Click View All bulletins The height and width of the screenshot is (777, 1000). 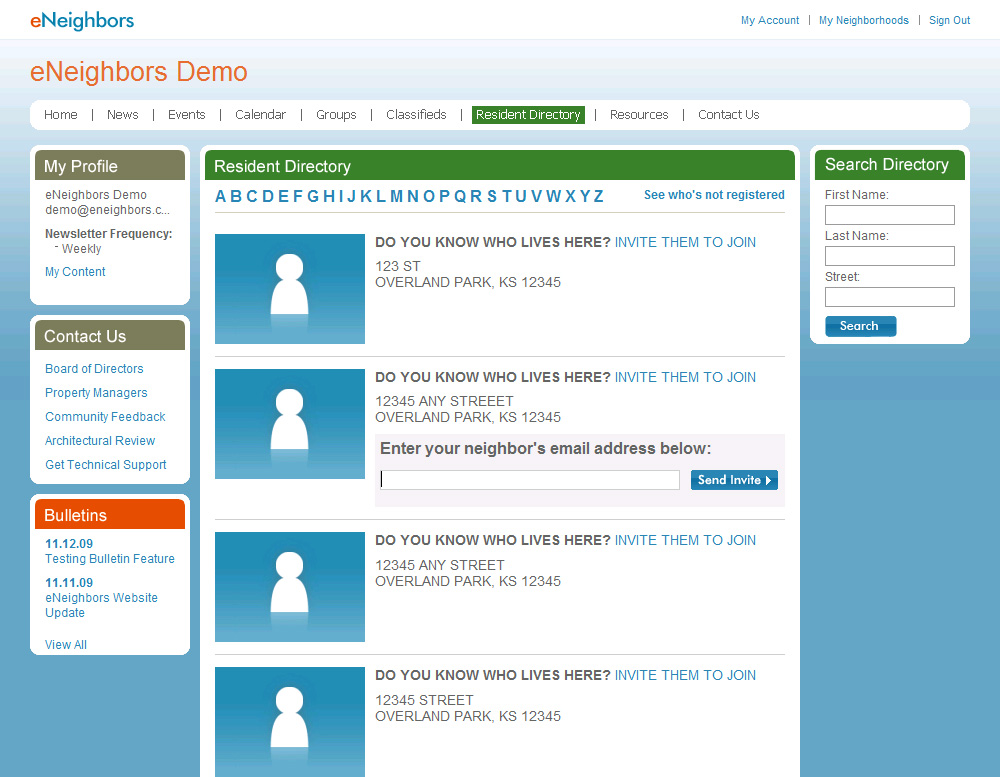pos(66,645)
